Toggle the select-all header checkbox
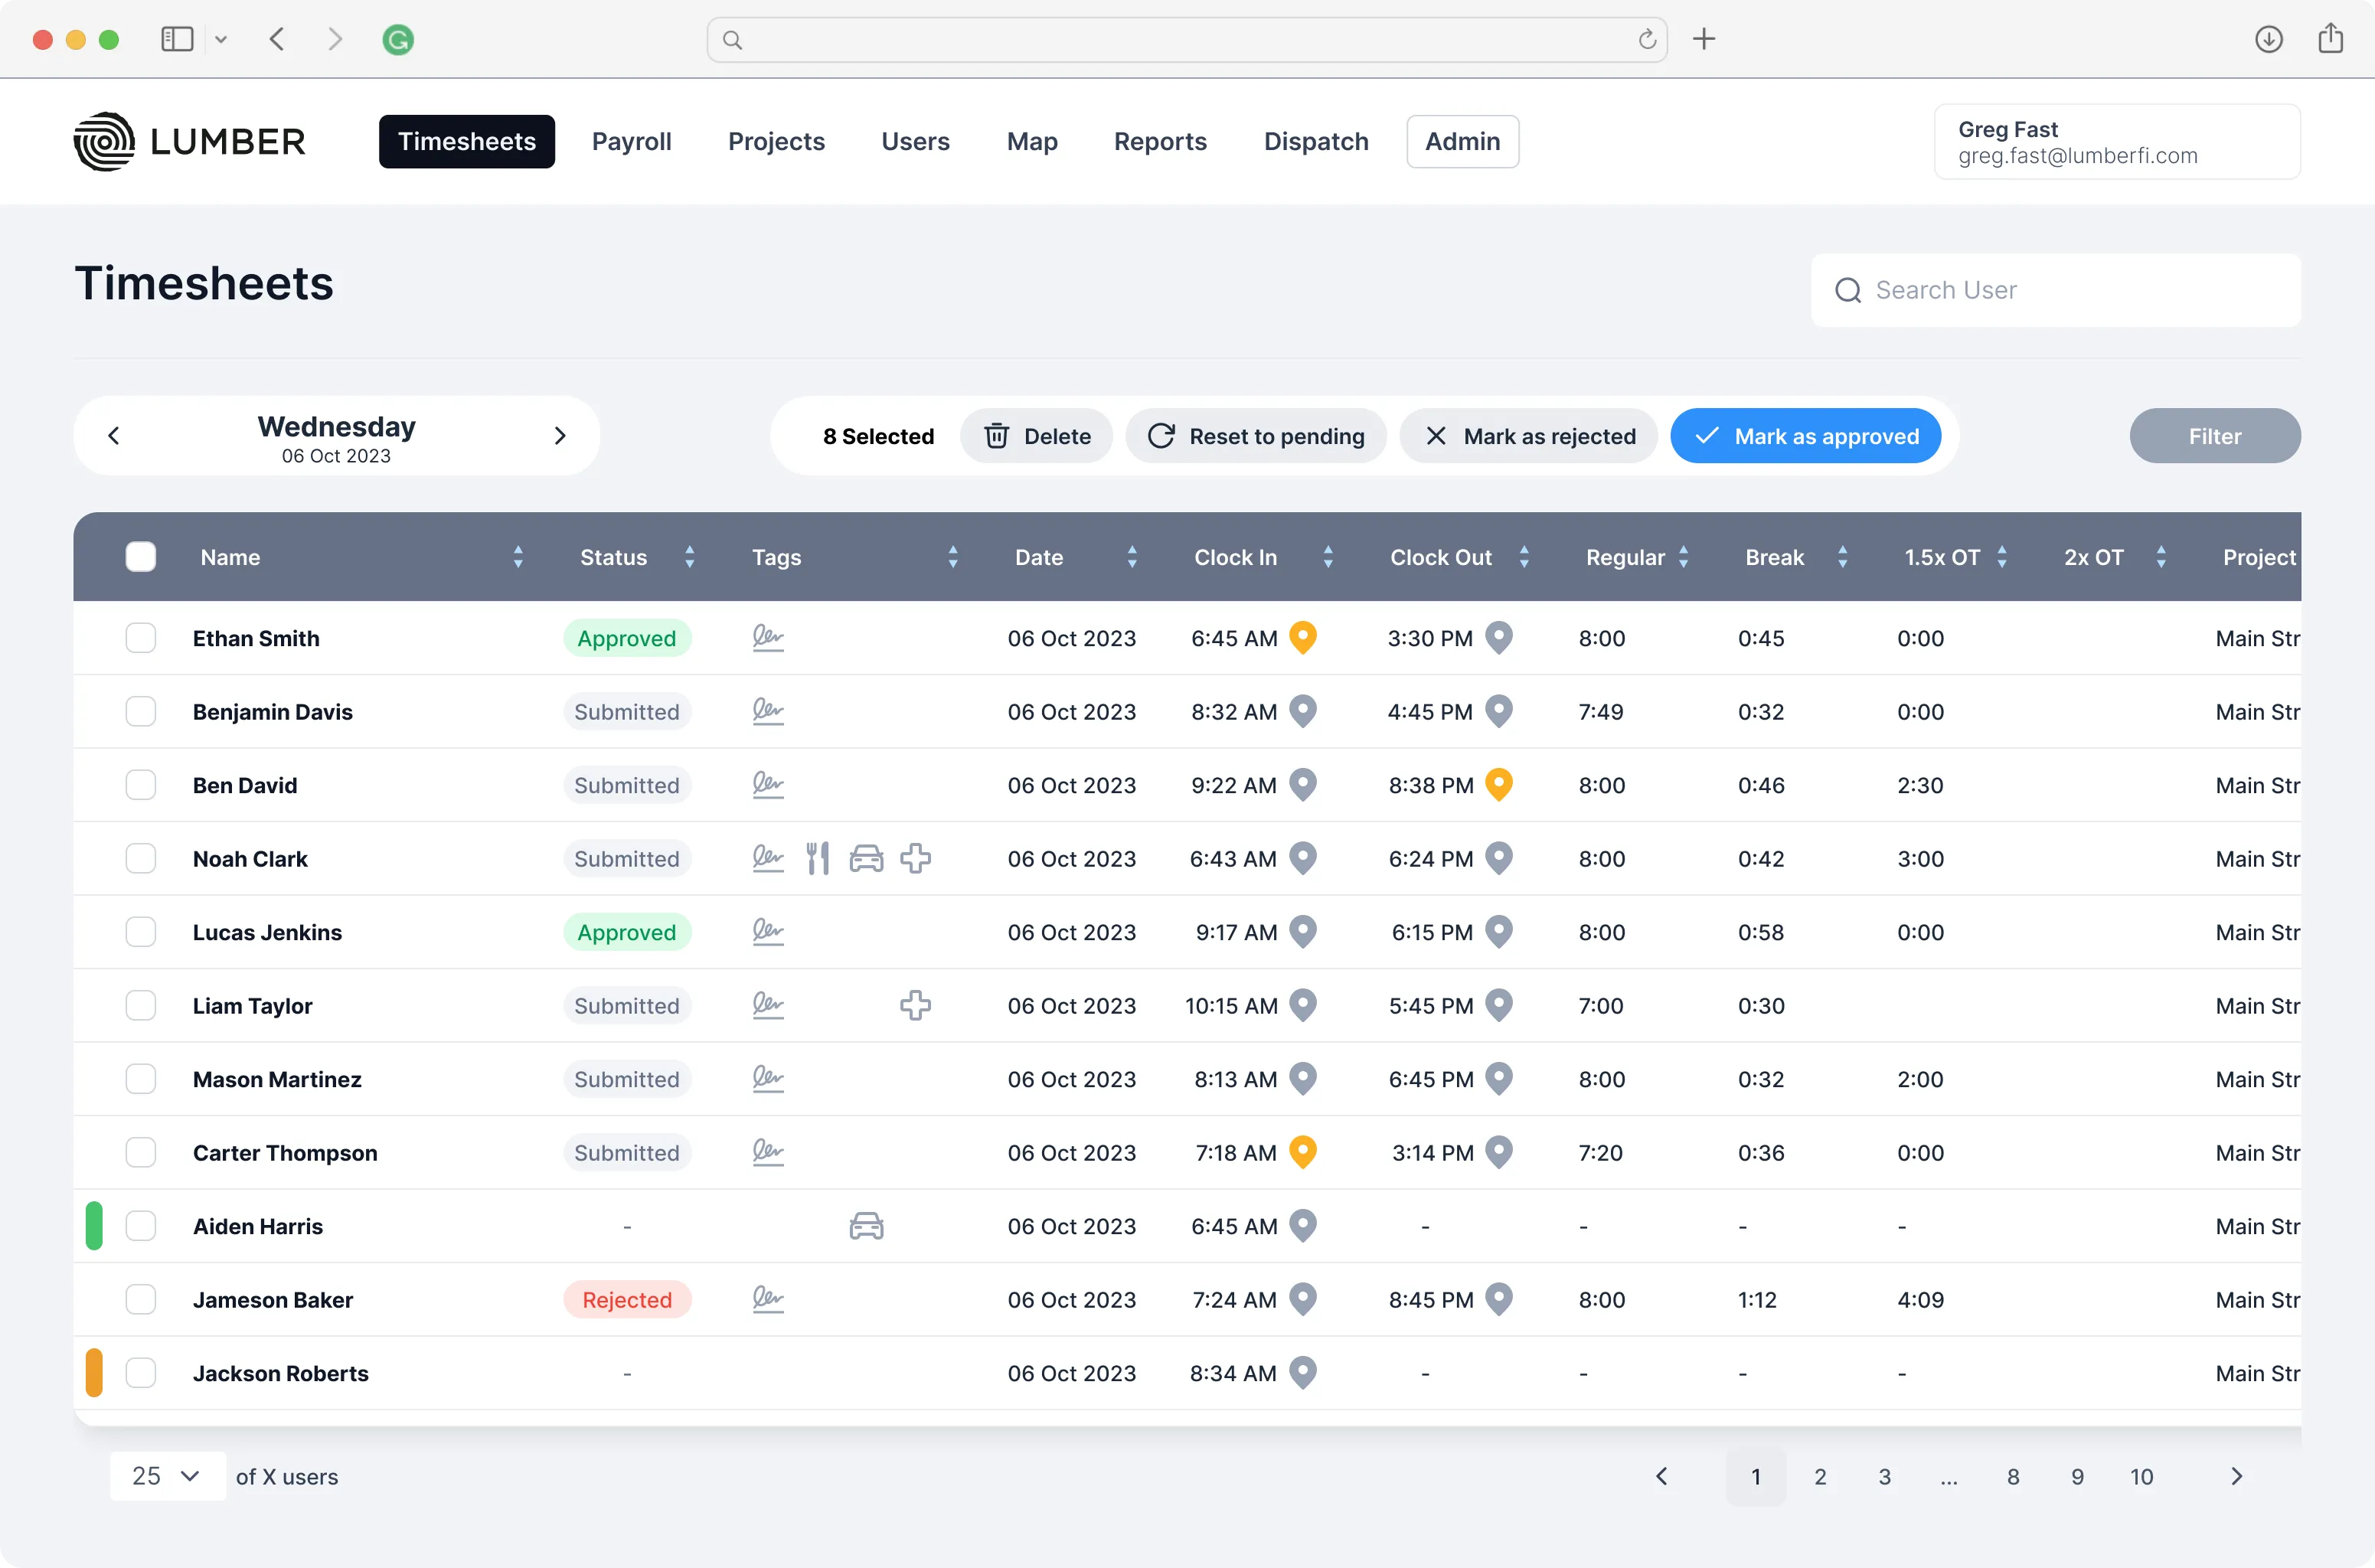 pyautogui.click(x=141, y=557)
